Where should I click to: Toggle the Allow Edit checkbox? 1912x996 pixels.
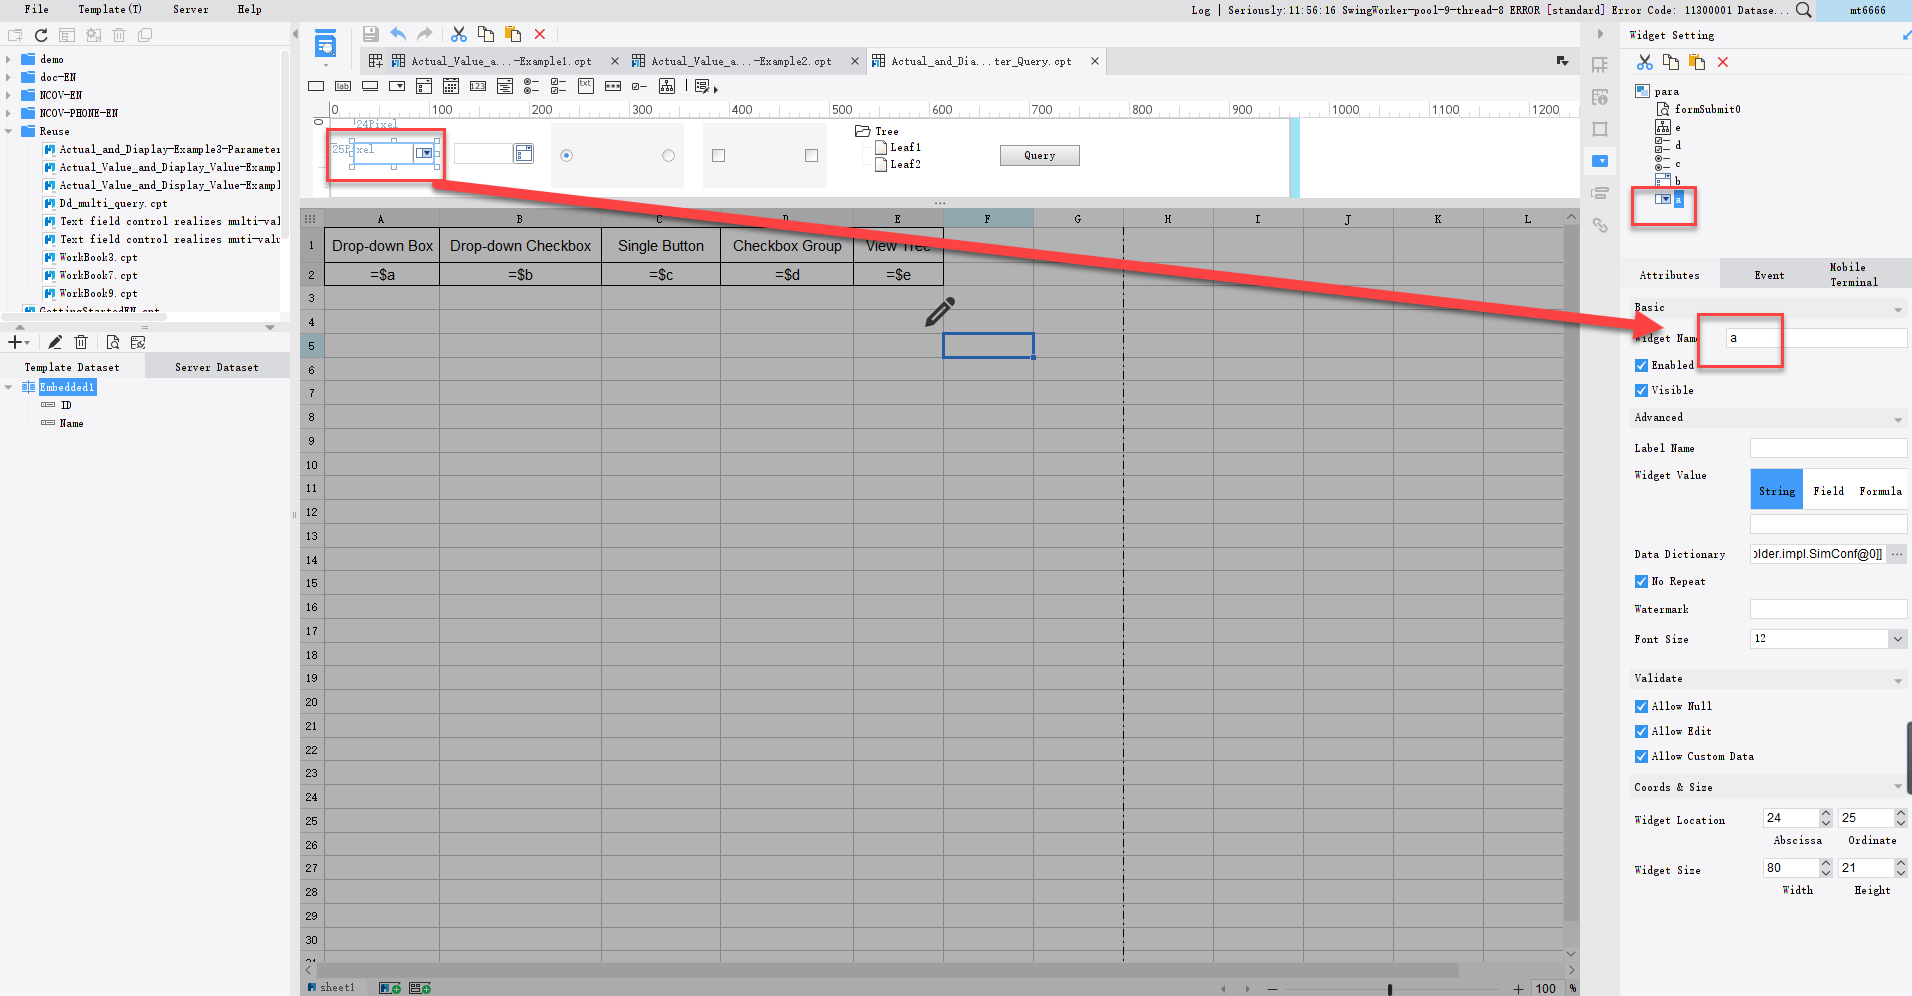click(1641, 732)
